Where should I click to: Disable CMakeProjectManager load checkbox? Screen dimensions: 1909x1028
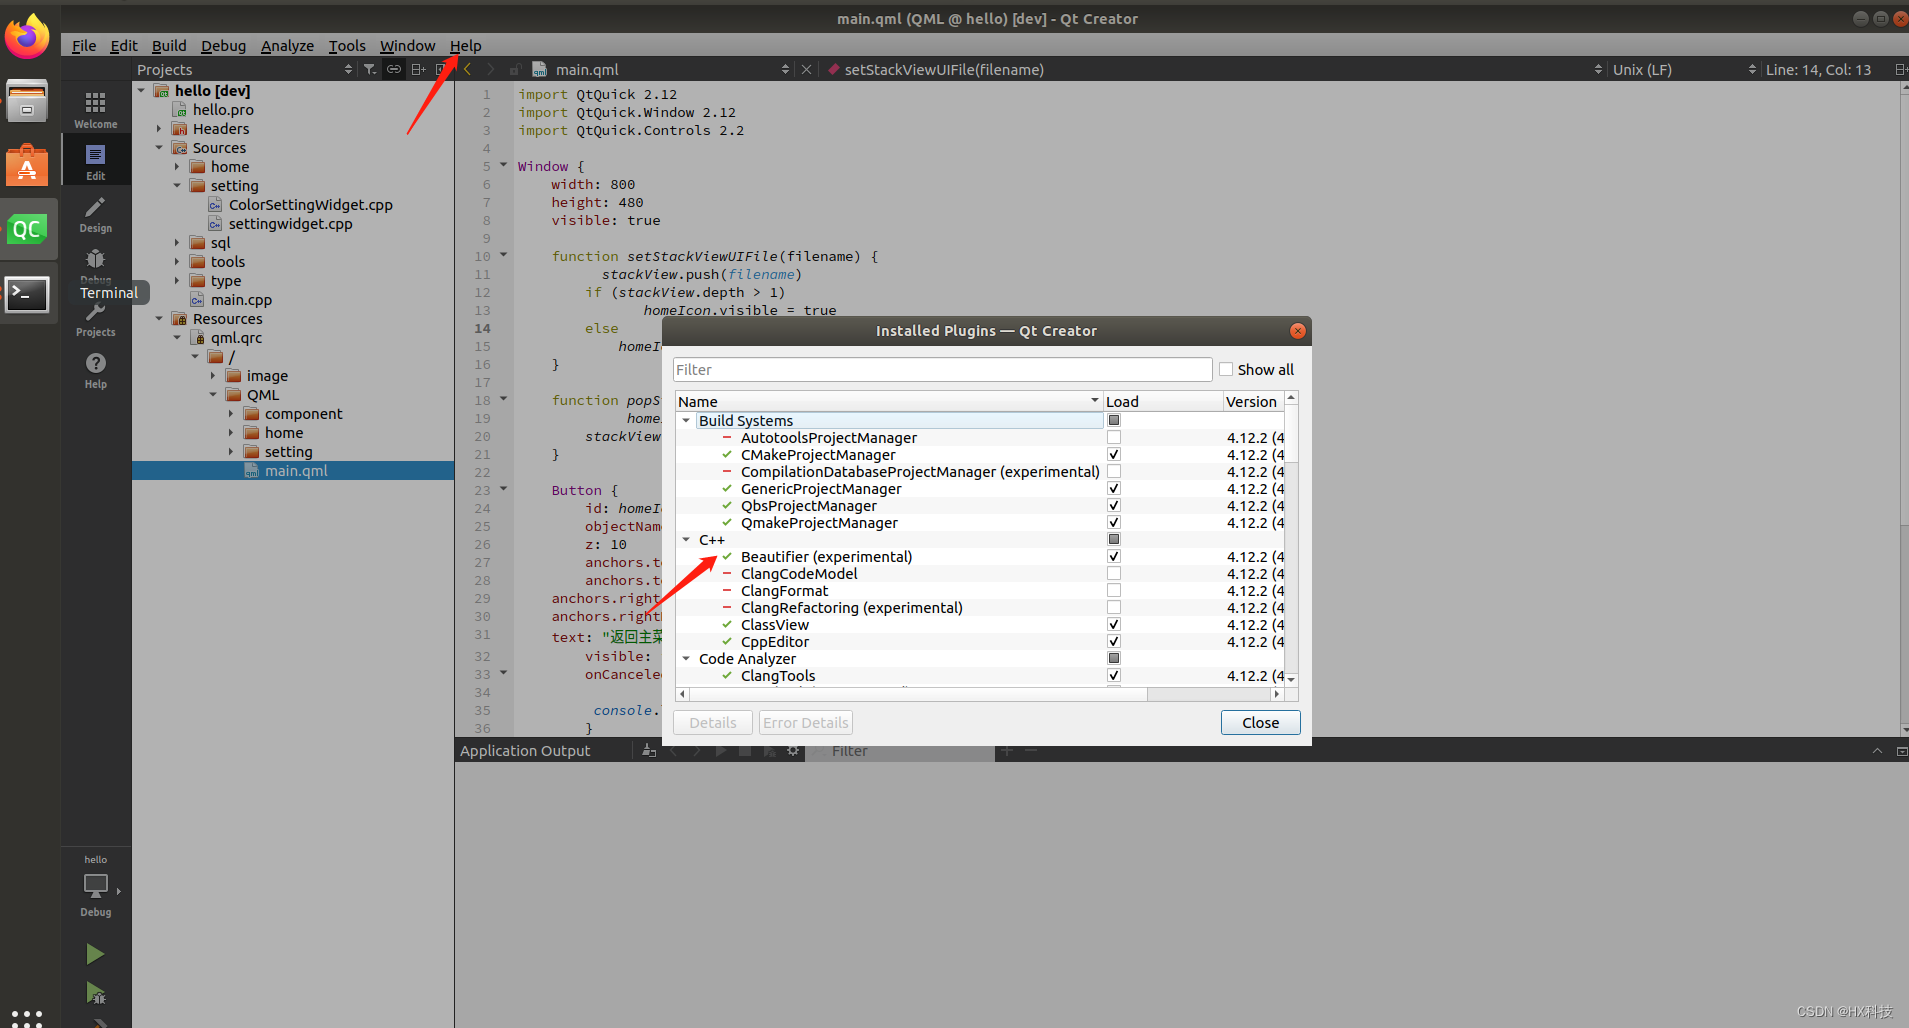[x=1114, y=455]
